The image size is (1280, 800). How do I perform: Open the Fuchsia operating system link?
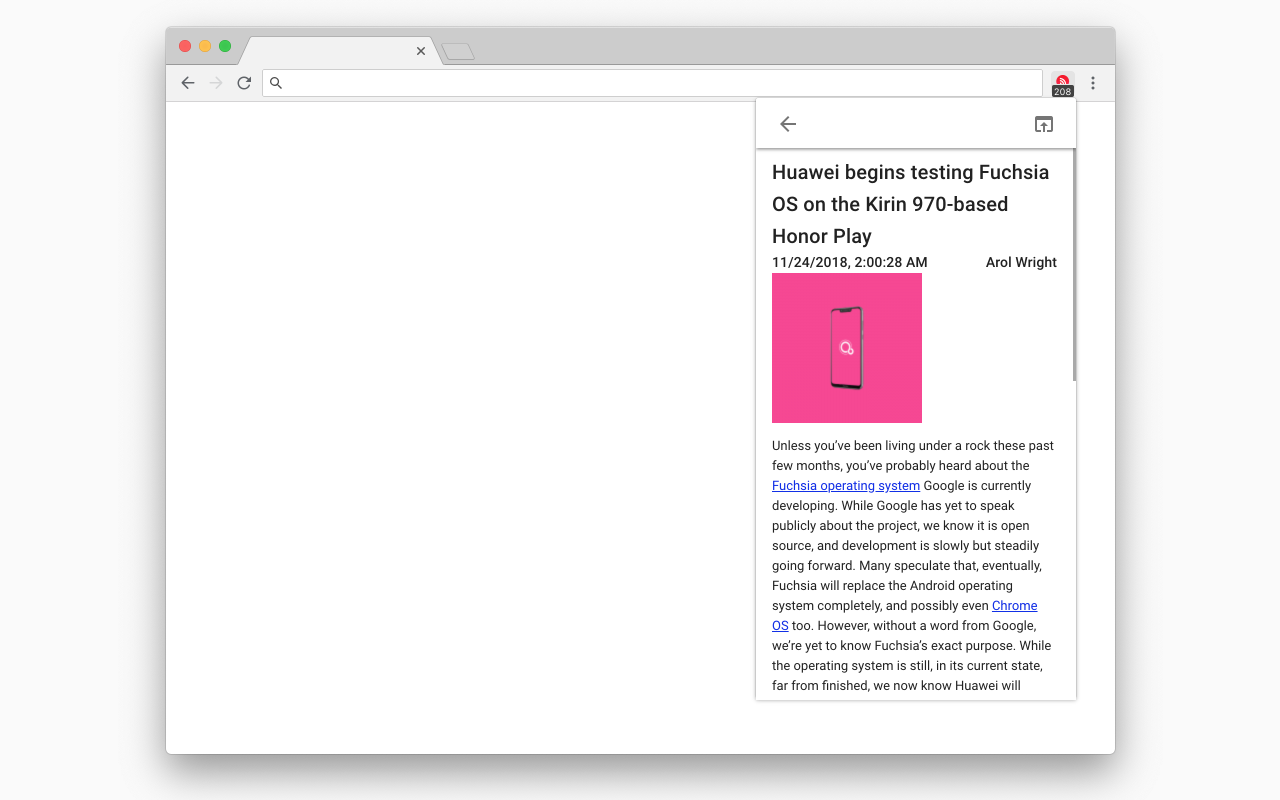[846, 486]
